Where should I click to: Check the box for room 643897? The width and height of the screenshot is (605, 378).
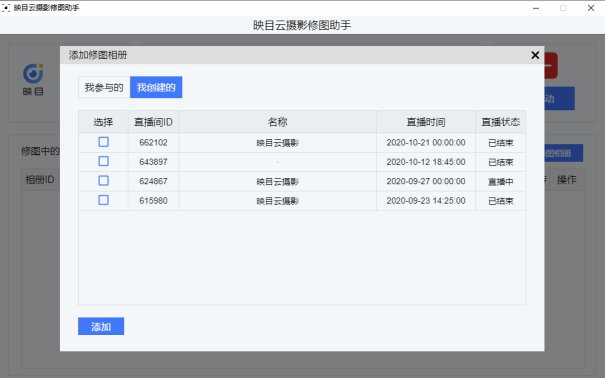point(103,161)
